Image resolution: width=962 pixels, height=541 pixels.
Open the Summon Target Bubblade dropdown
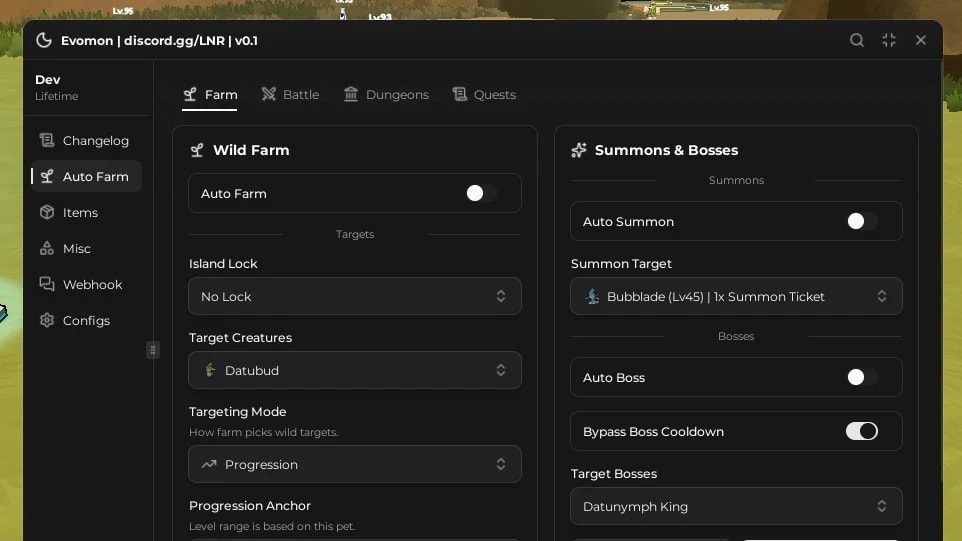click(736, 296)
